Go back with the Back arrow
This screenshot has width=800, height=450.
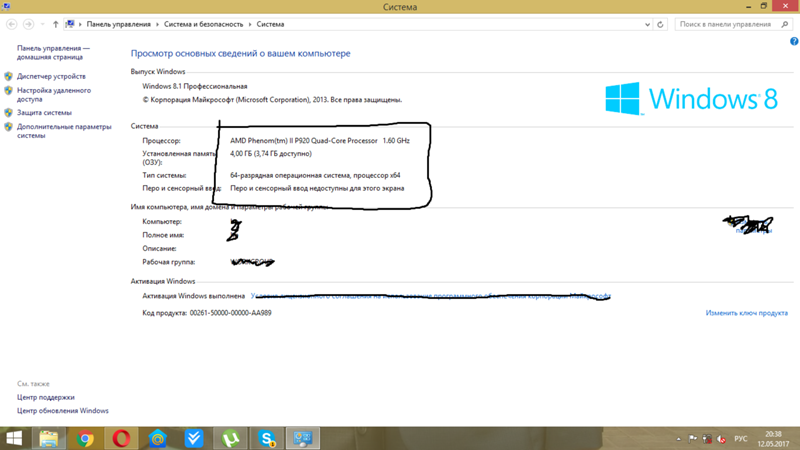click(x=11, y=24)
